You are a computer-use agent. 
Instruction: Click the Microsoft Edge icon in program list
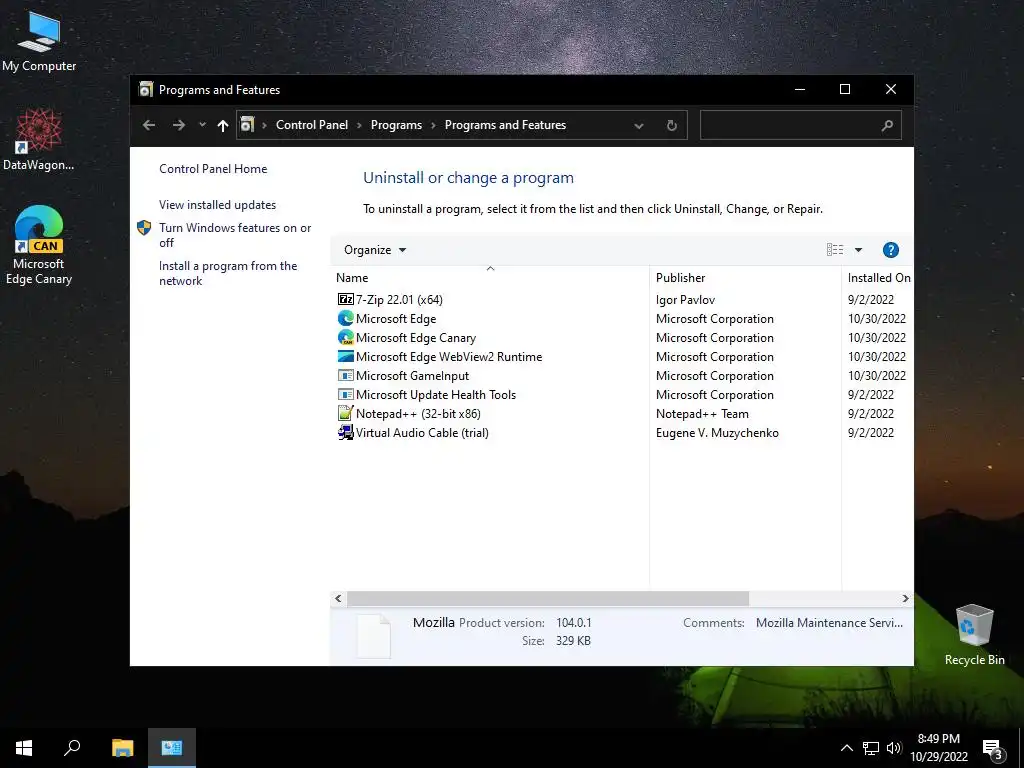click(345, 319)
